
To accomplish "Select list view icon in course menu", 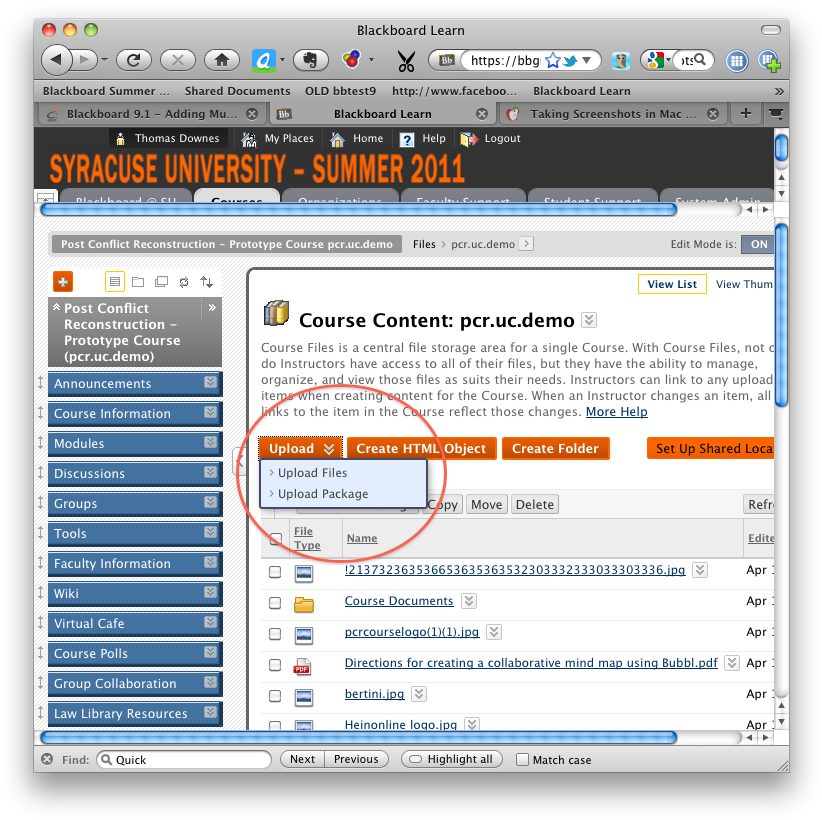I will 115,282.
